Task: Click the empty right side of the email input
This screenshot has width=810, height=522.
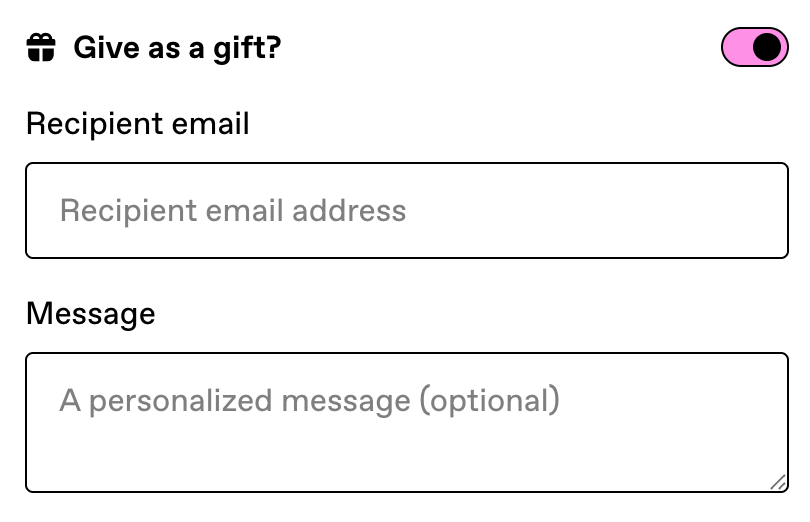Action: [x=650, y=211]
